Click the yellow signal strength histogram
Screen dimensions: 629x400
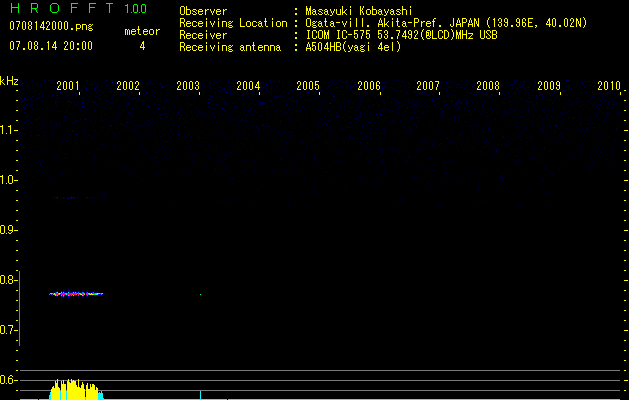75,389
